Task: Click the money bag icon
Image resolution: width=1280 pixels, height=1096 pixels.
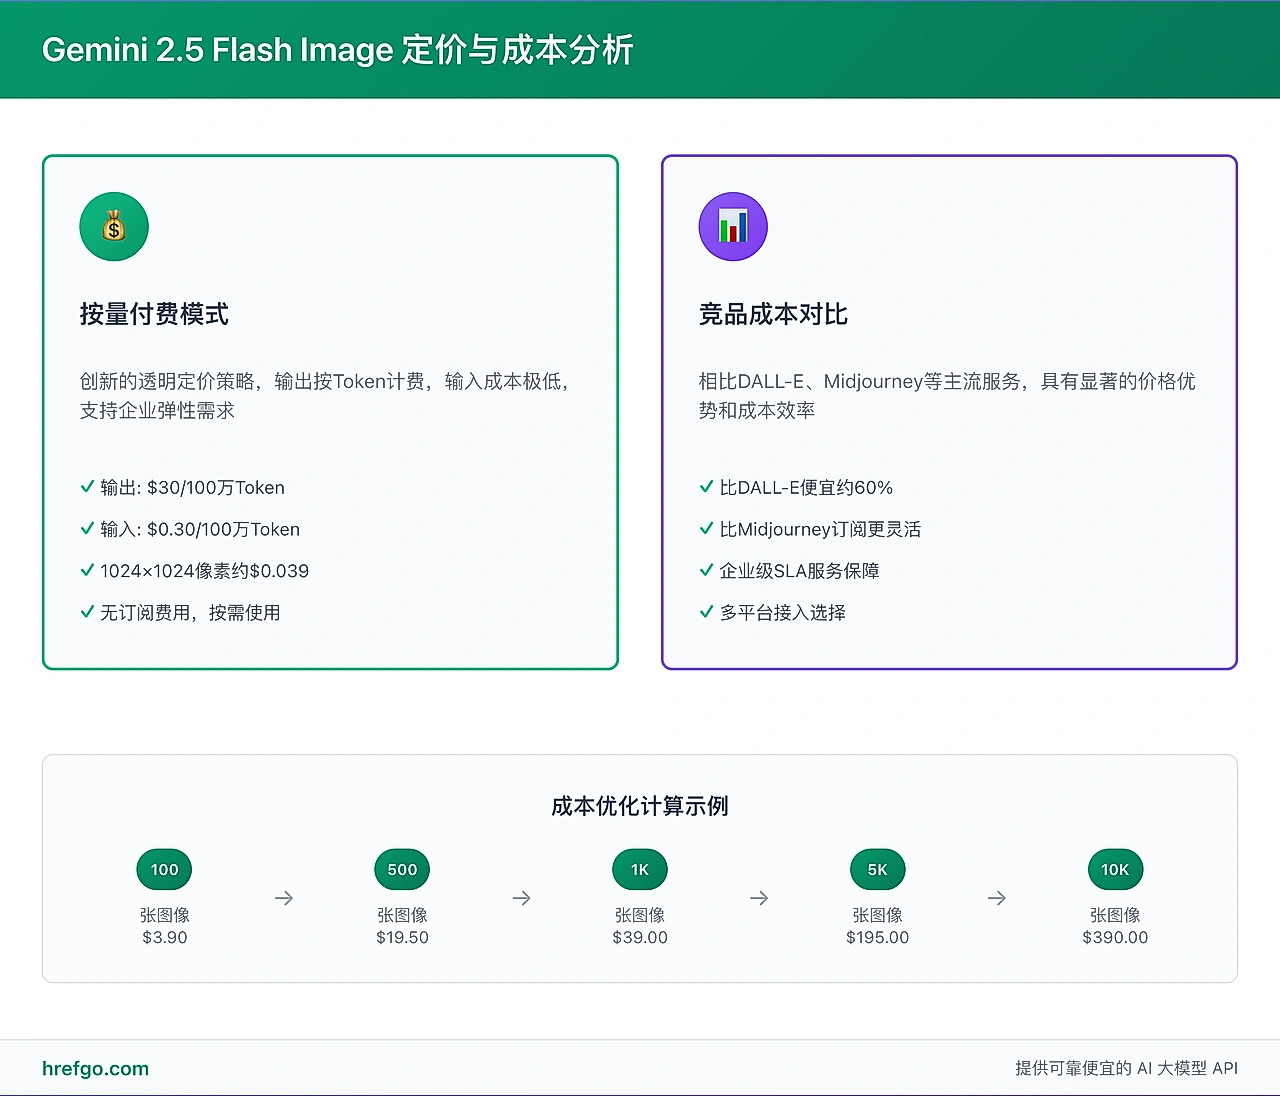Action: pos(114,227)
